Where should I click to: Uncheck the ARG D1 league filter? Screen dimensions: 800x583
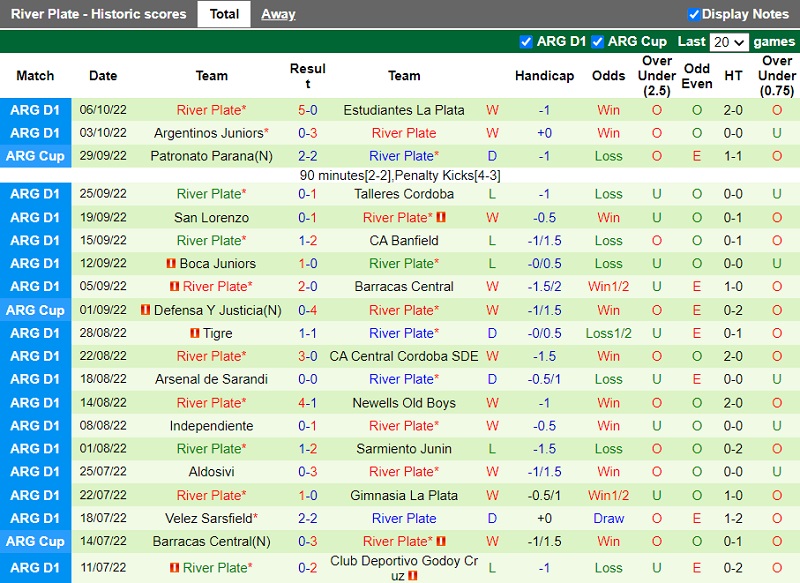(x=526, y=41)
